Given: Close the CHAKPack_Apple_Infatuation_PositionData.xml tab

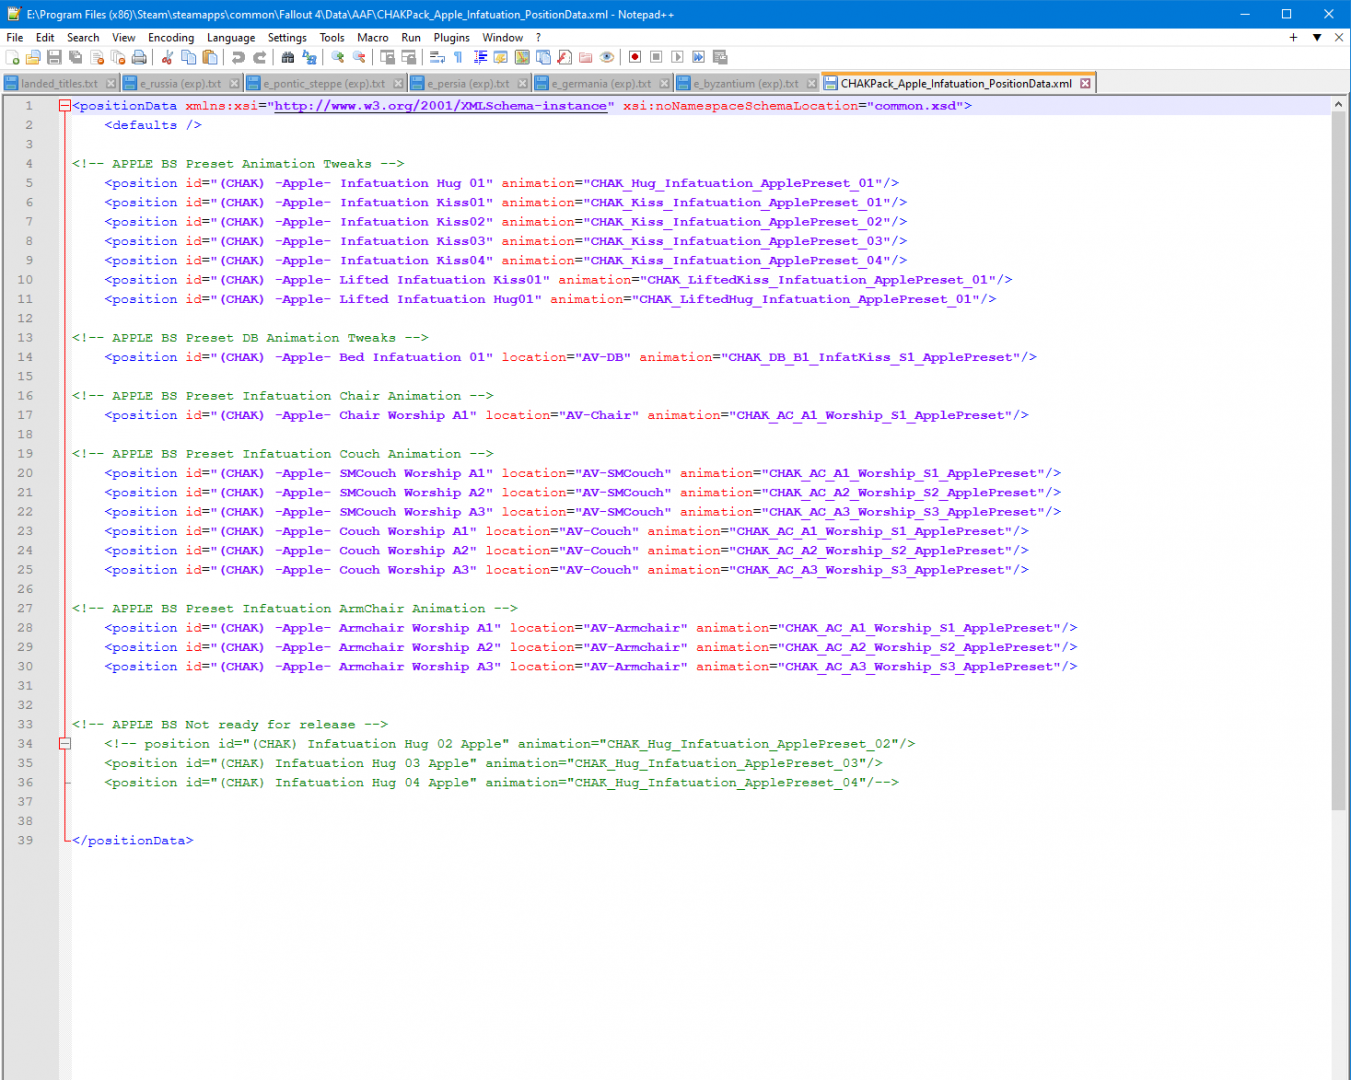Looking at the screenshot, I should pos(1085,84).
